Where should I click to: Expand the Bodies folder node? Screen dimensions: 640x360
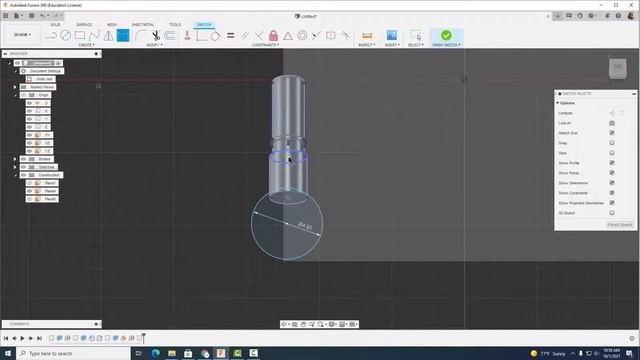click(x=15, y=159)
